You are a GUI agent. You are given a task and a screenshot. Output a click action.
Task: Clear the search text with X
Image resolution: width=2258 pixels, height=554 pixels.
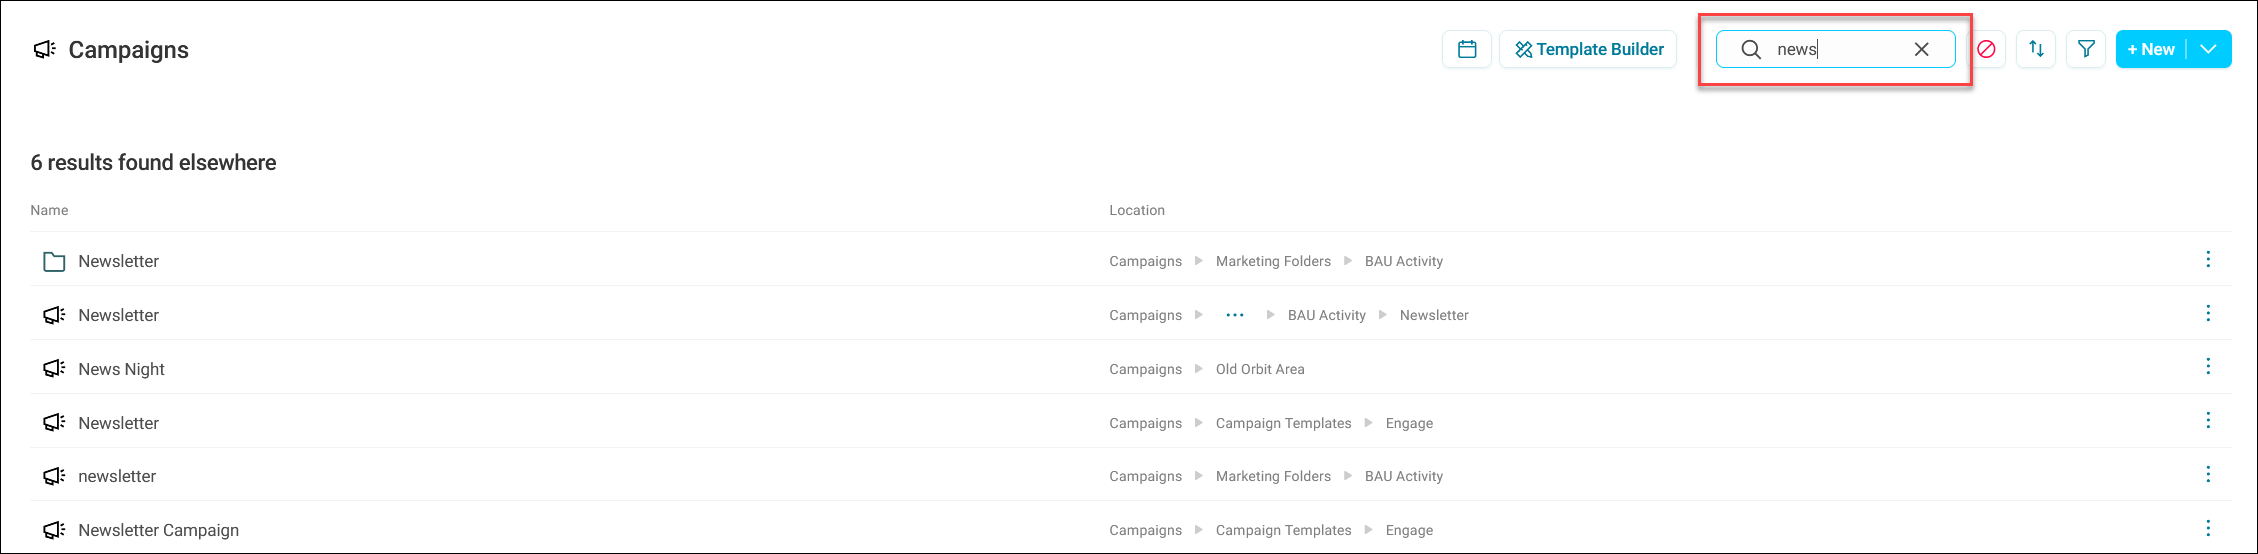(1921, 49)
